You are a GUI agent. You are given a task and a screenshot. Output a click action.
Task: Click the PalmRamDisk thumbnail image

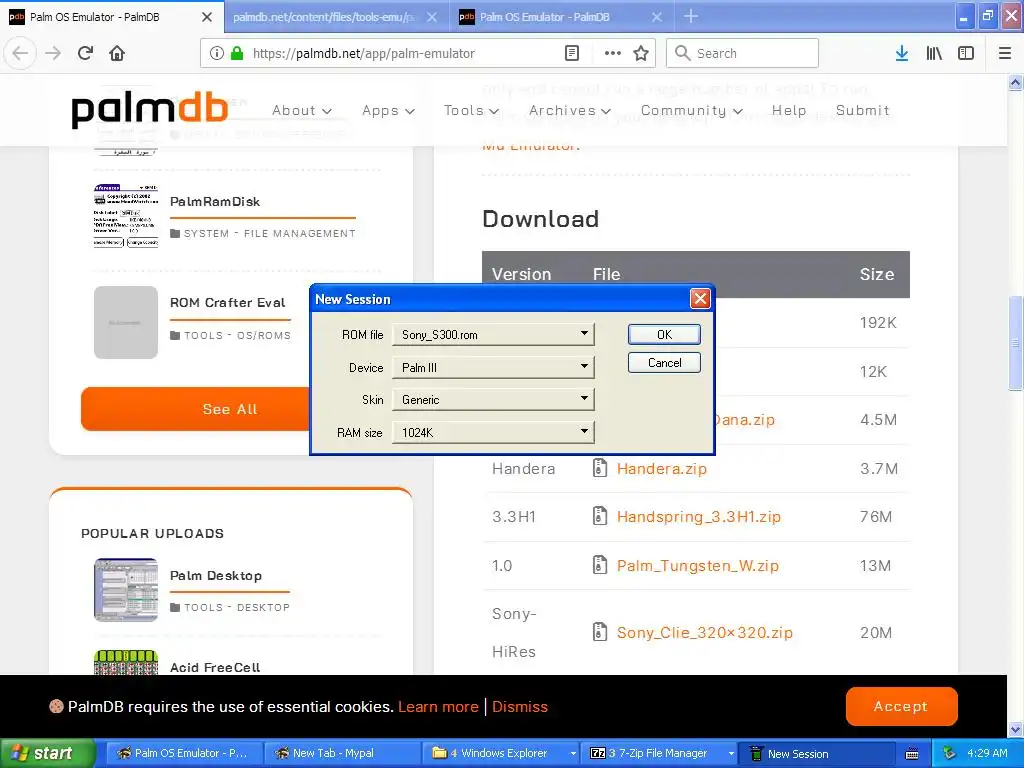(x=126, y=216)
